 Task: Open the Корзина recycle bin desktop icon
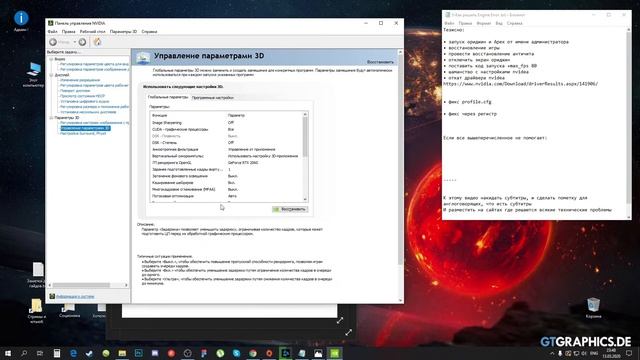(593, 308)
